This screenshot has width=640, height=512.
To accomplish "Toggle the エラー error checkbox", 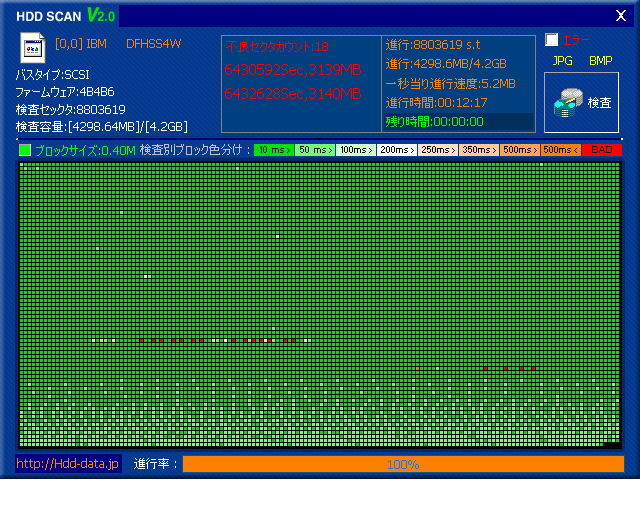I will 552,41.
